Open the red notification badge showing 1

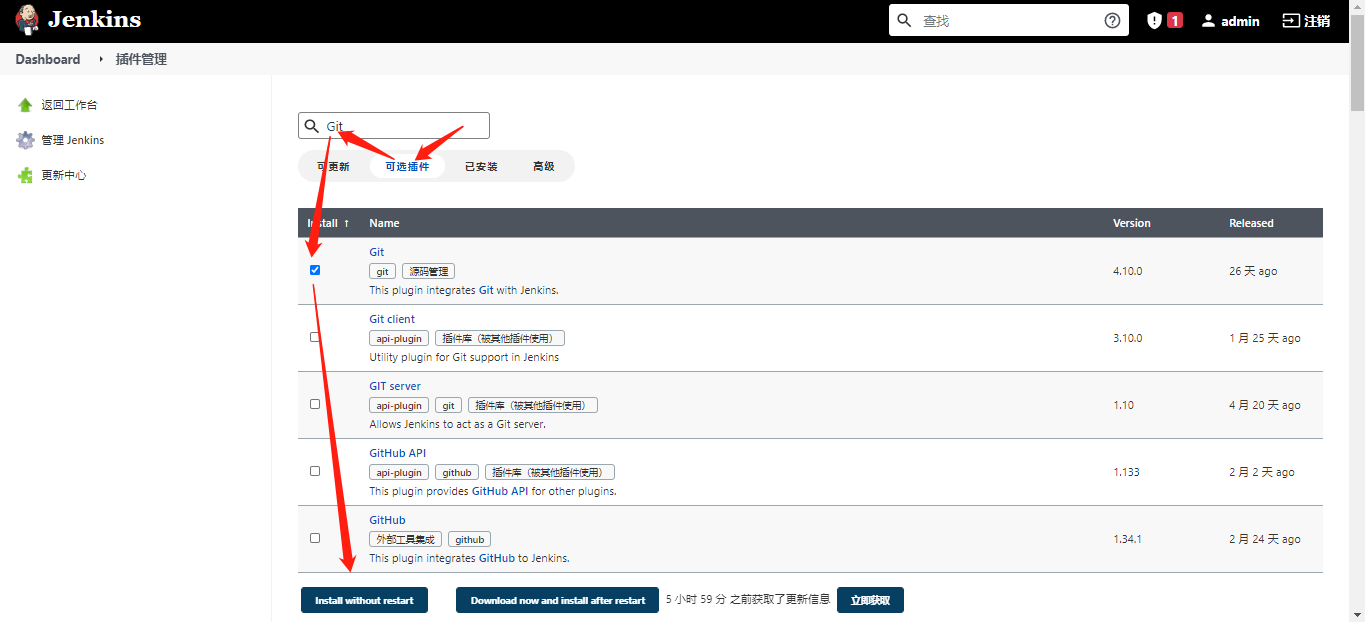(x=1175, y=20)
